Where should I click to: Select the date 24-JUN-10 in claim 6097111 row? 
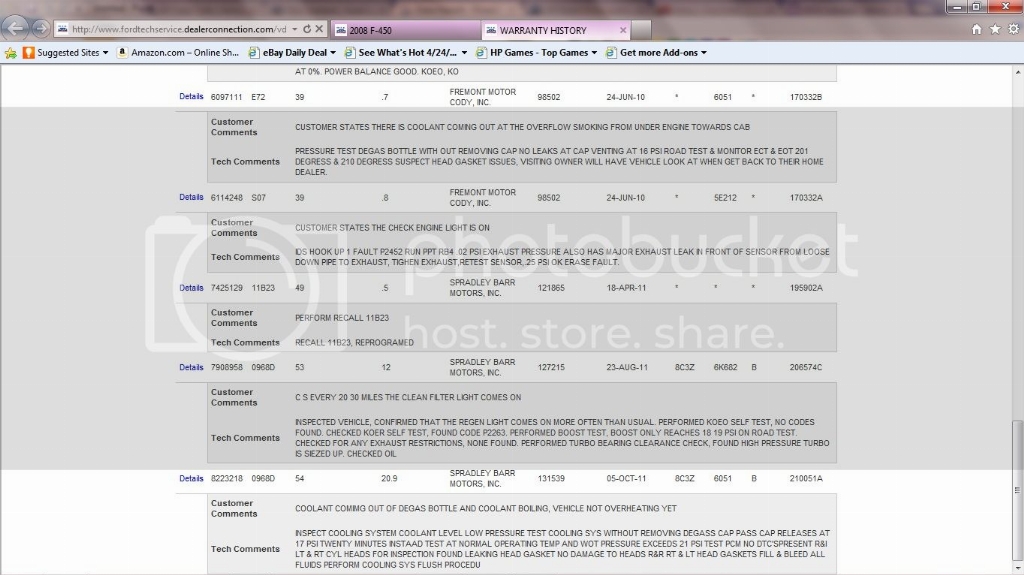pyautogui.click(x=626, y=97)
